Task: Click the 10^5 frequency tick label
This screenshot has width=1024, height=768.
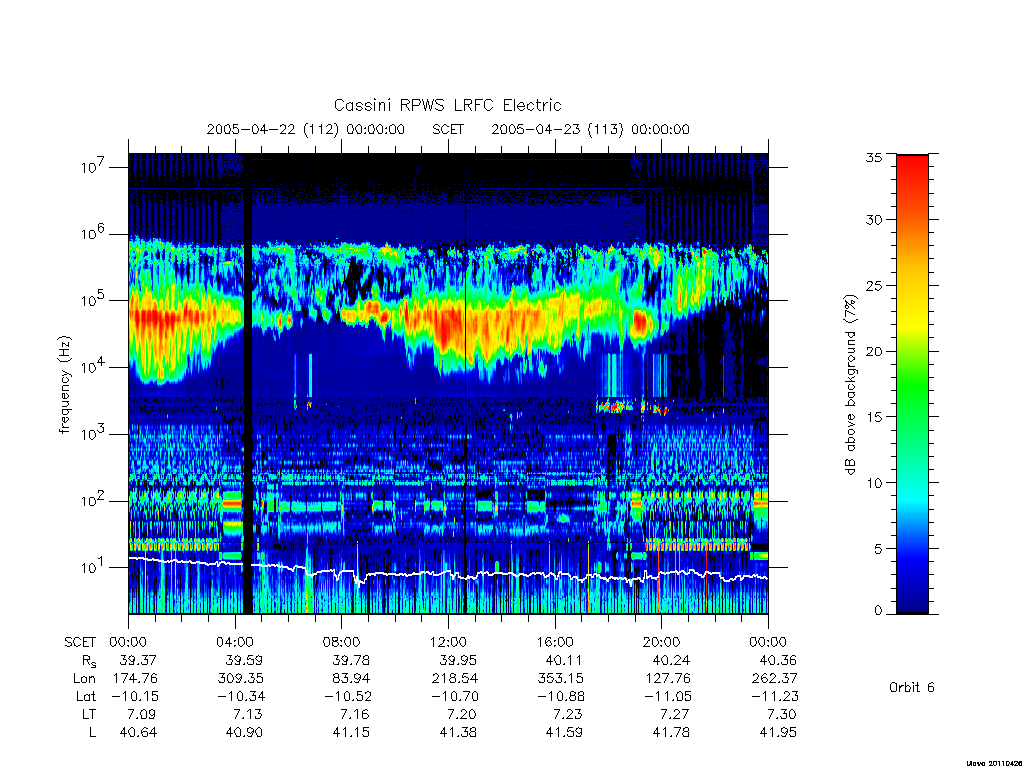Action: [92, 300]
